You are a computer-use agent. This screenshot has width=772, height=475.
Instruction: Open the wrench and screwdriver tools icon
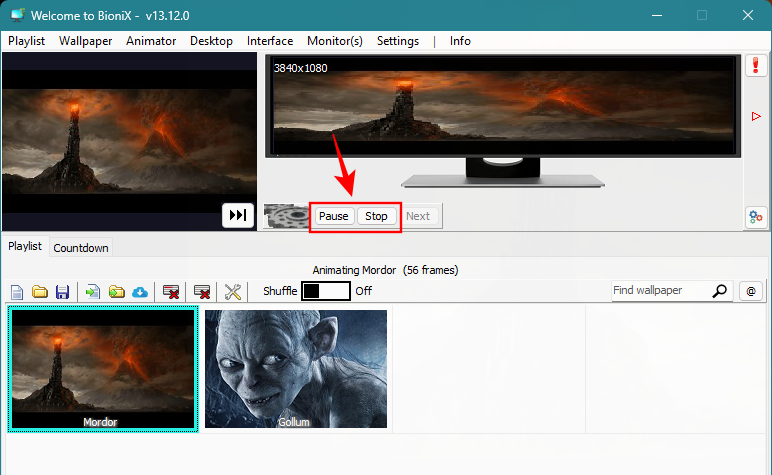[x=232, y=292]
